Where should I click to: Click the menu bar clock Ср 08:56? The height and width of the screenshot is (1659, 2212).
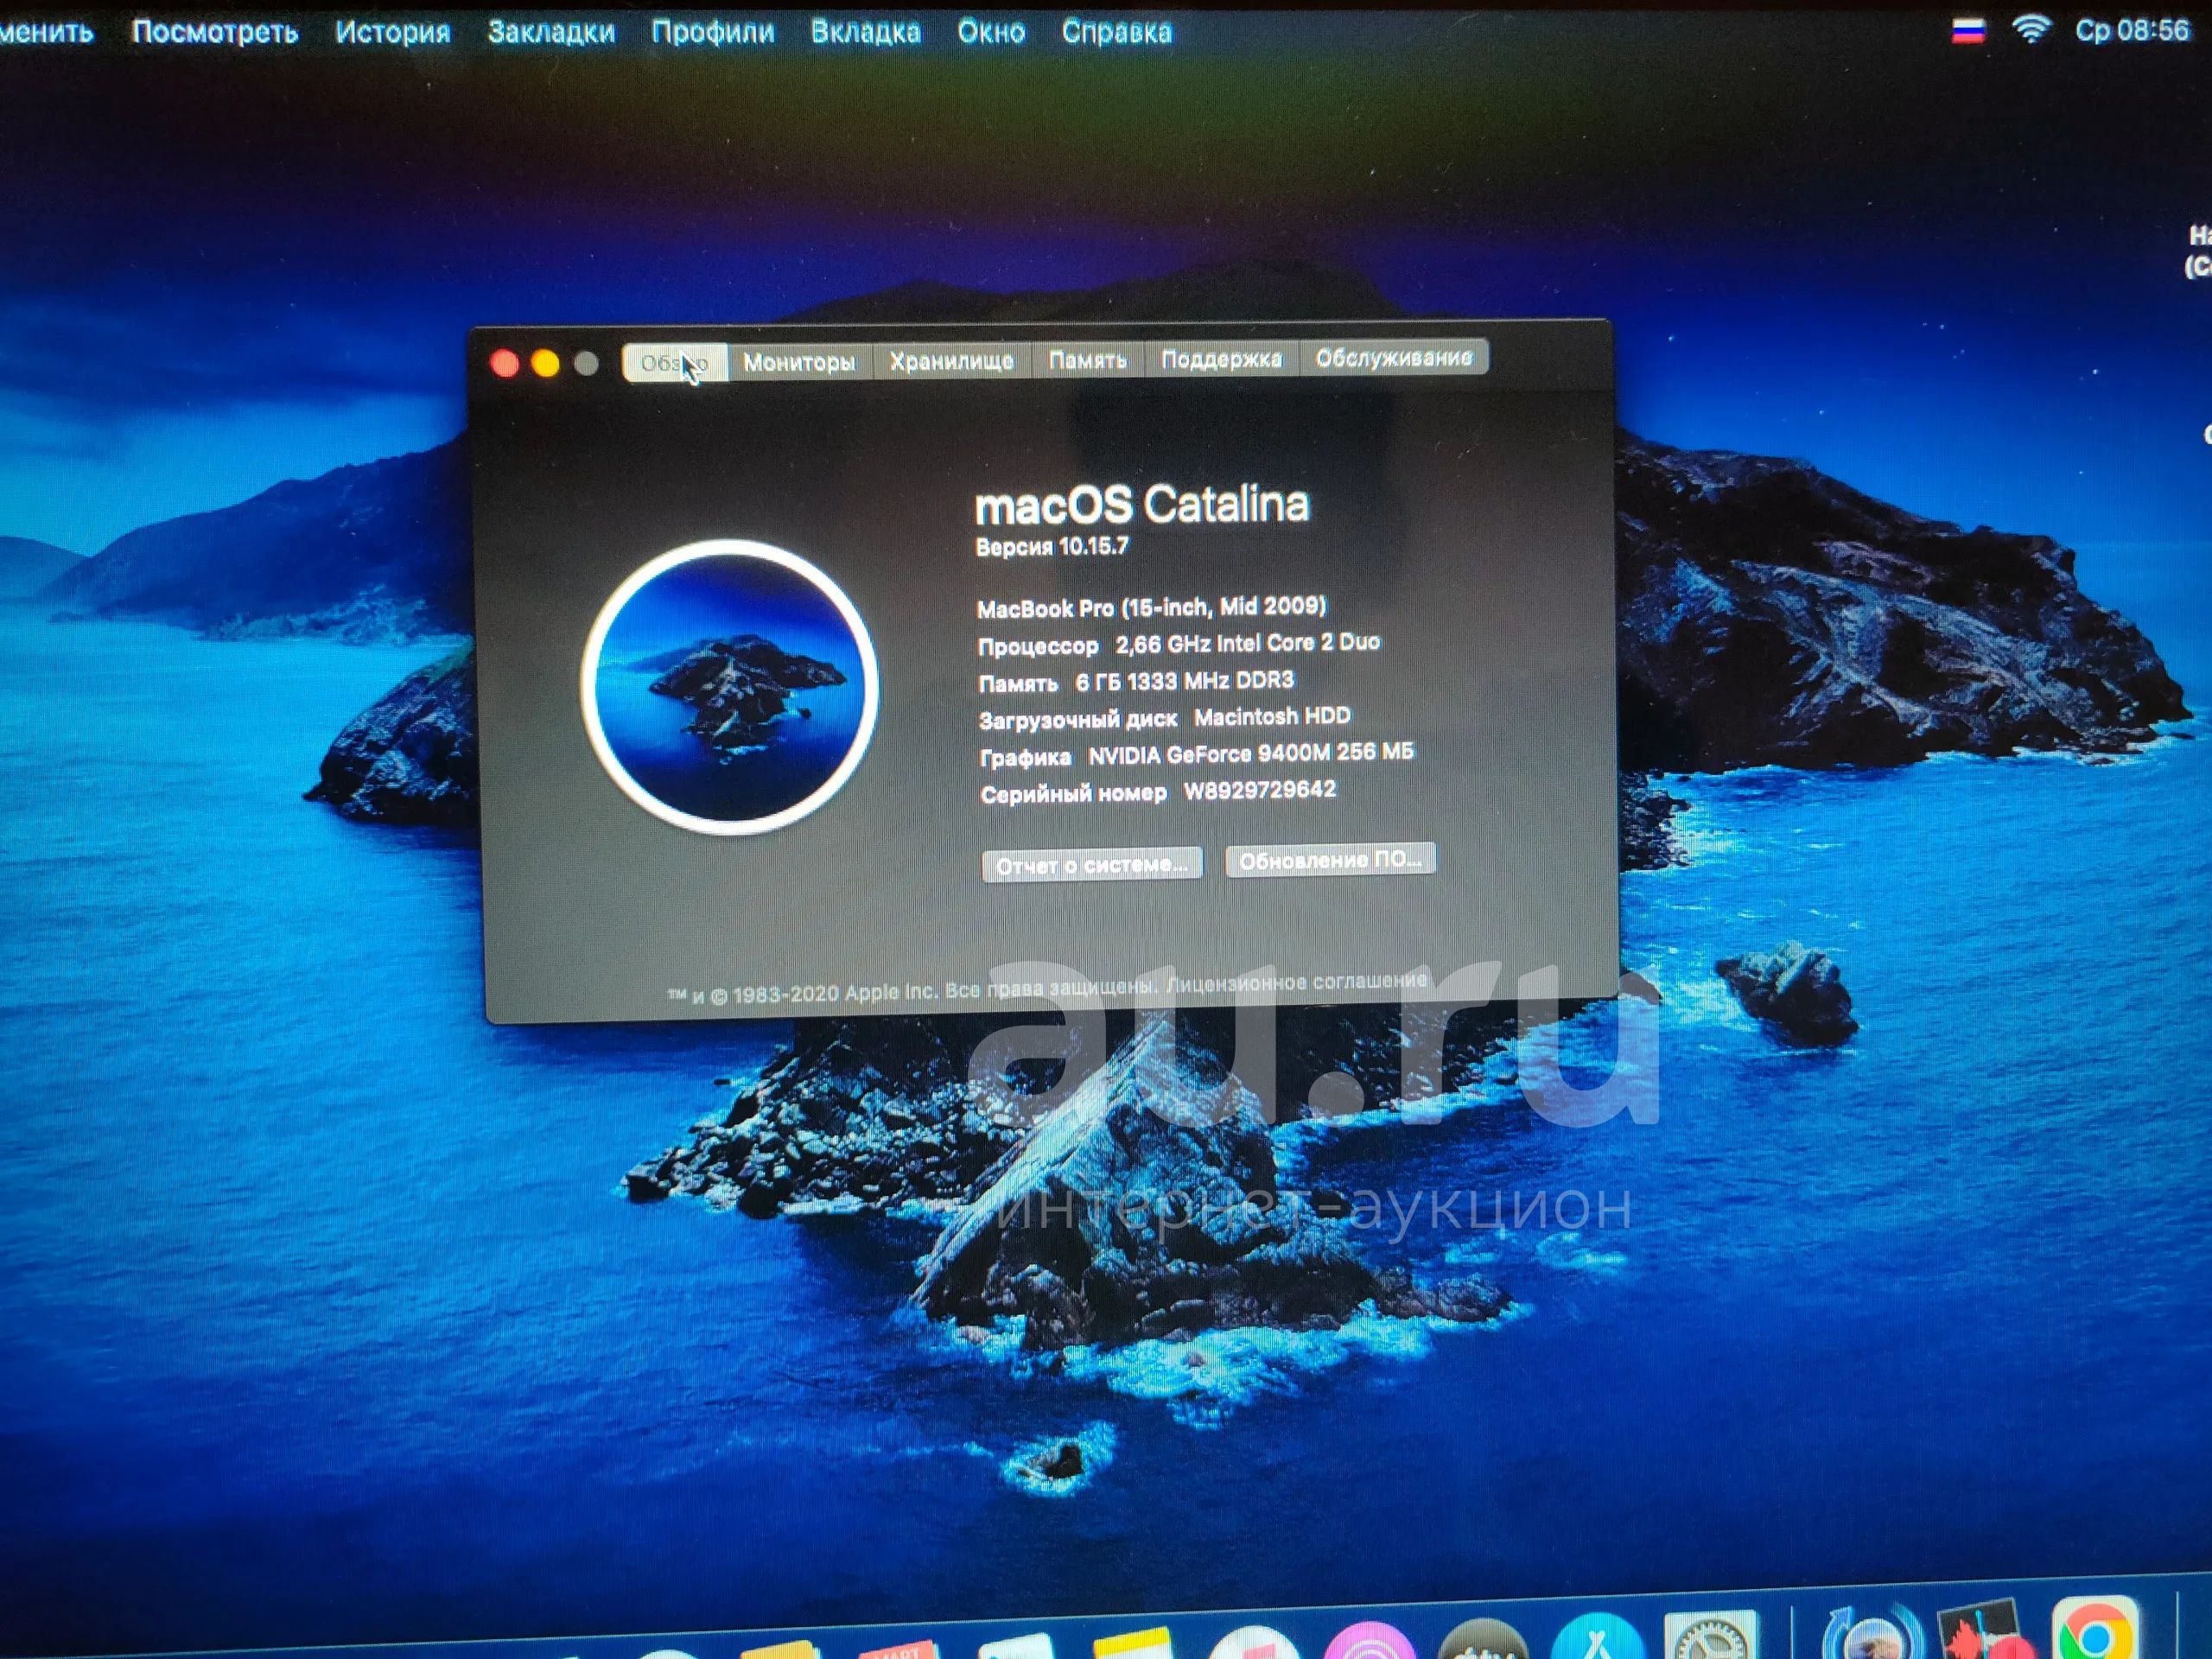click(x=2133, y=30)
